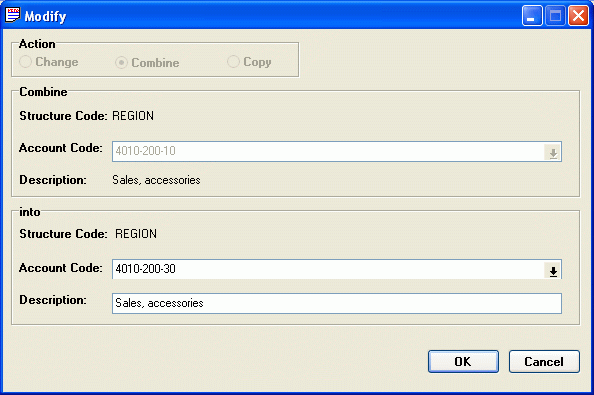Expand the Combine Account Code combo box
Screen dimensions: 594x395
553,153
